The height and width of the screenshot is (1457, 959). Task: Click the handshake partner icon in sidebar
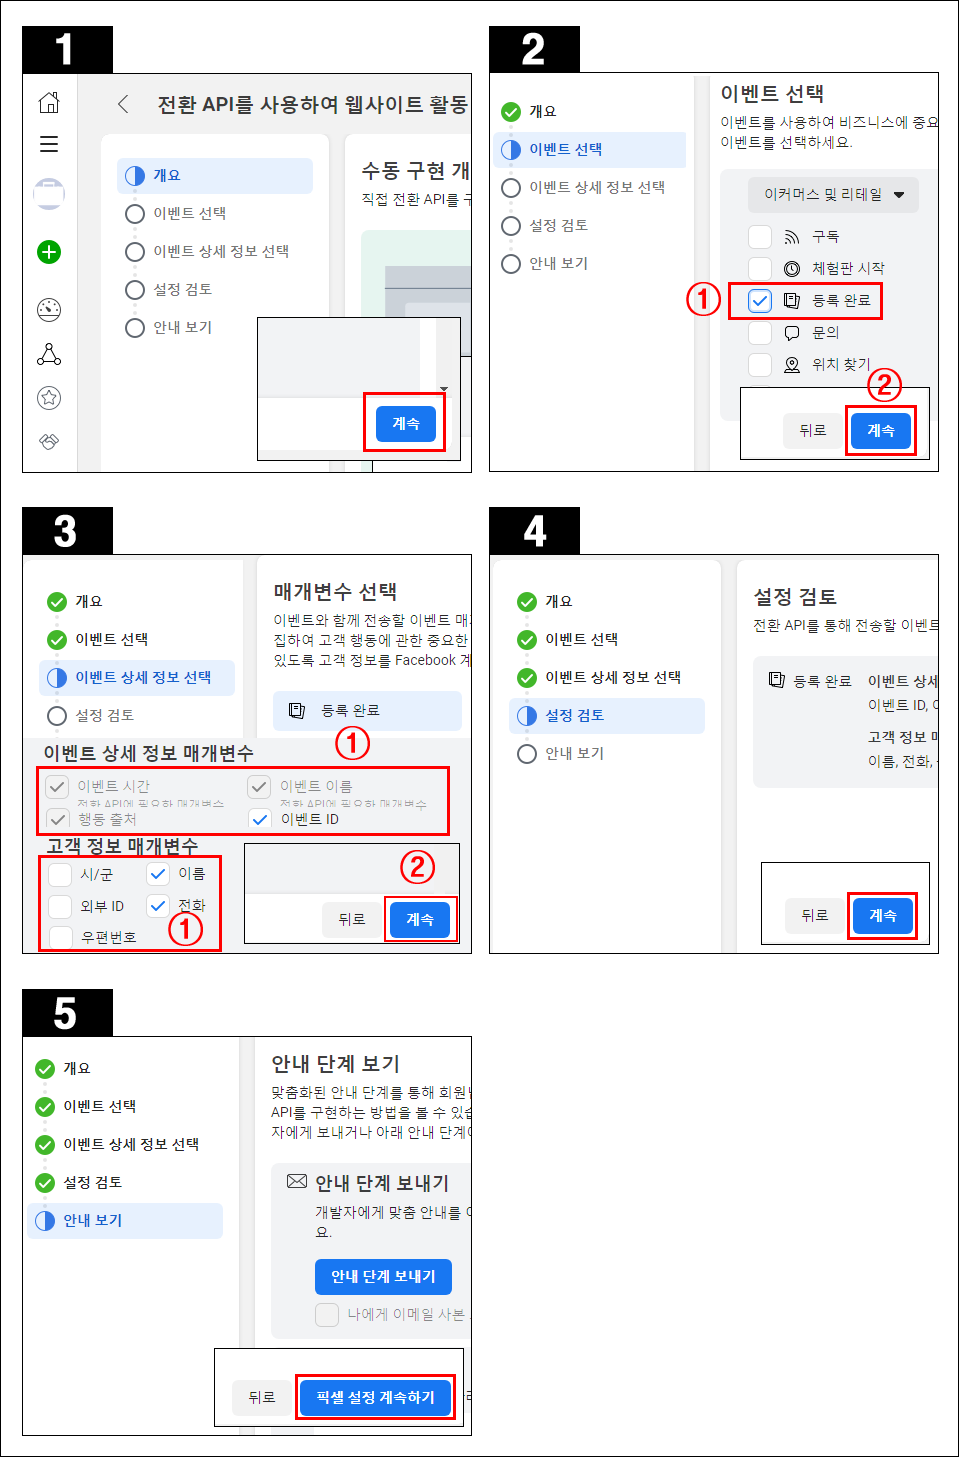[x=49, y=441]
